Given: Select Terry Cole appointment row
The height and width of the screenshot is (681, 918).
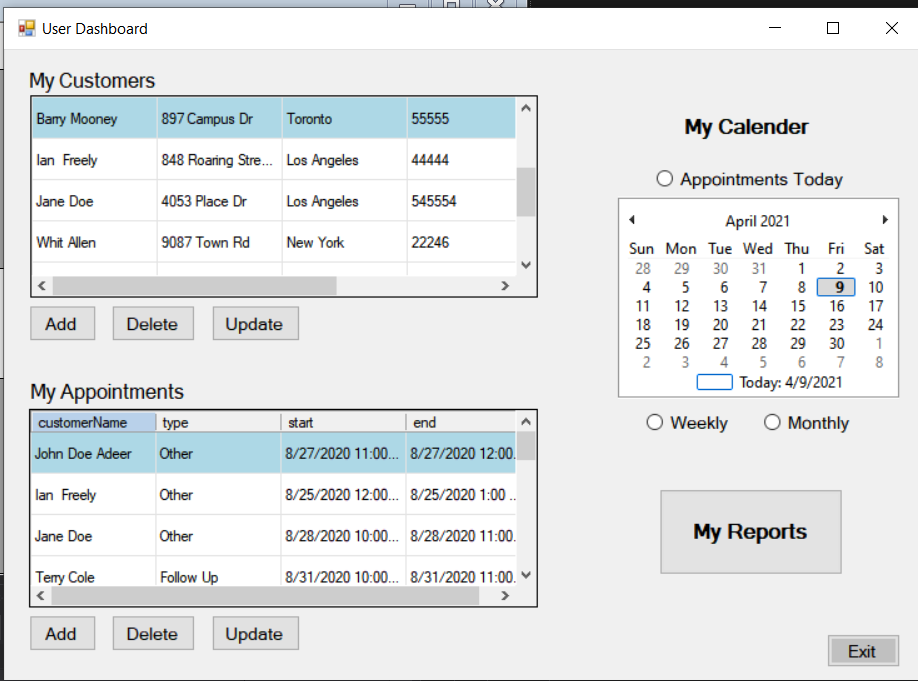Looking at the screenshot, I should (273, 572).
